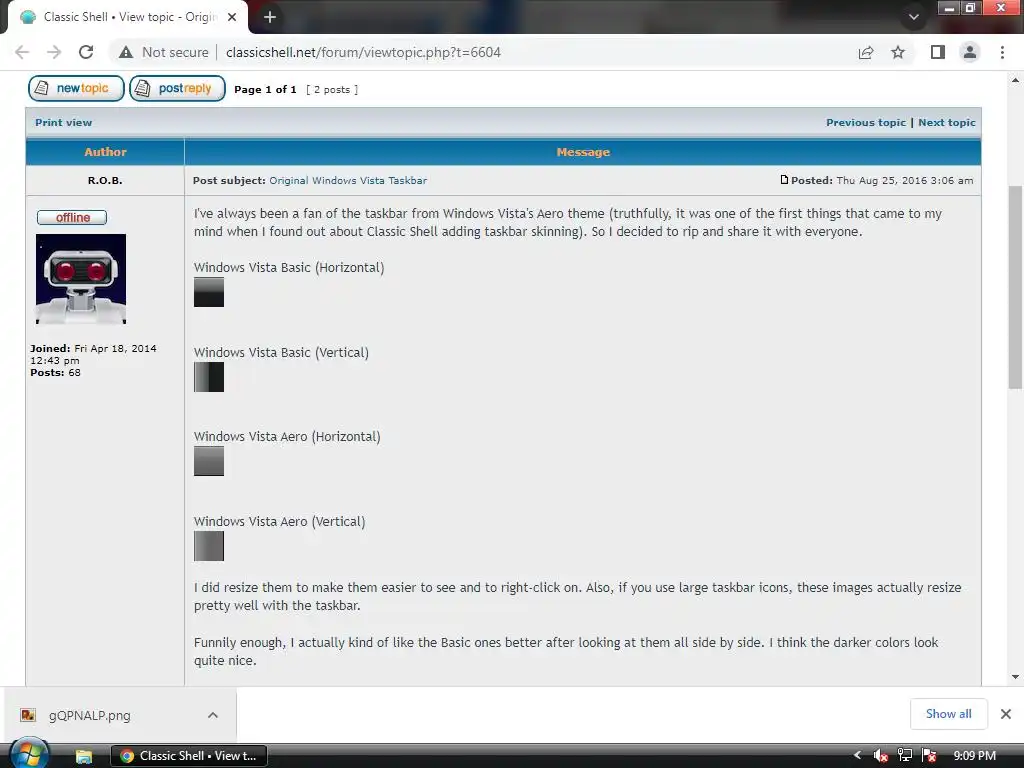Click the scrollbar down arrow
Screen dimensions: 1024x768
(1016, 677)
